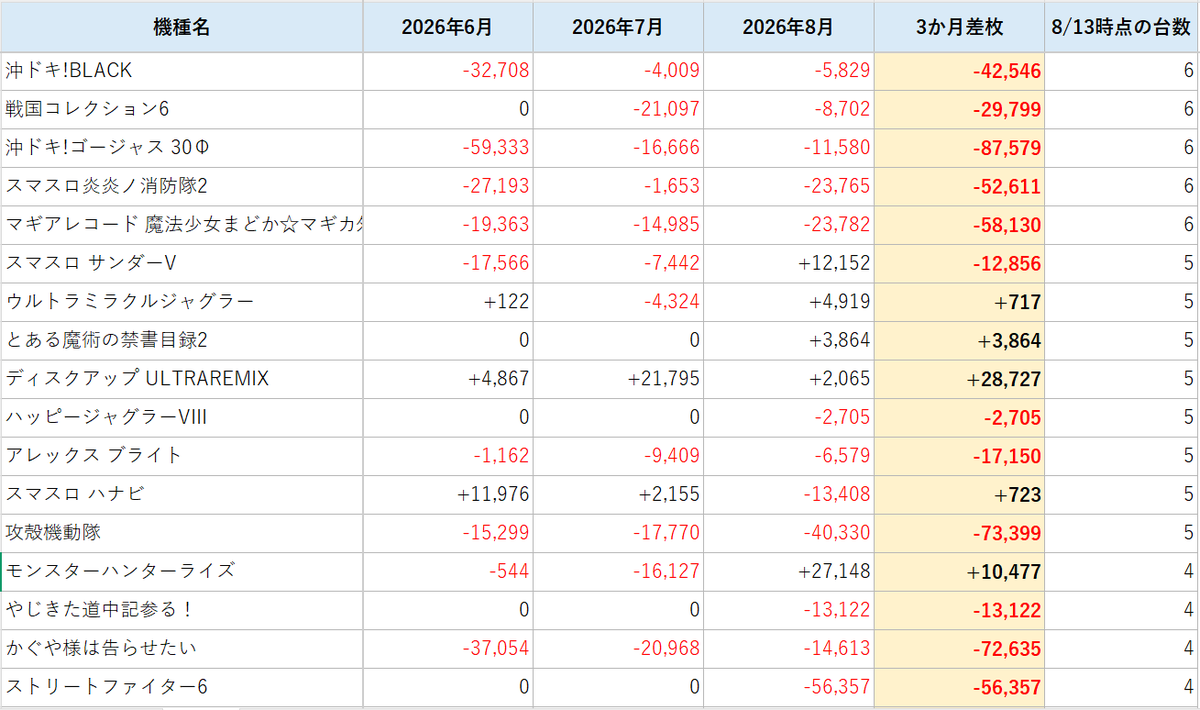Select the -20,968 July cell
Screen dimensions: 1200x710
pos(618,648)
